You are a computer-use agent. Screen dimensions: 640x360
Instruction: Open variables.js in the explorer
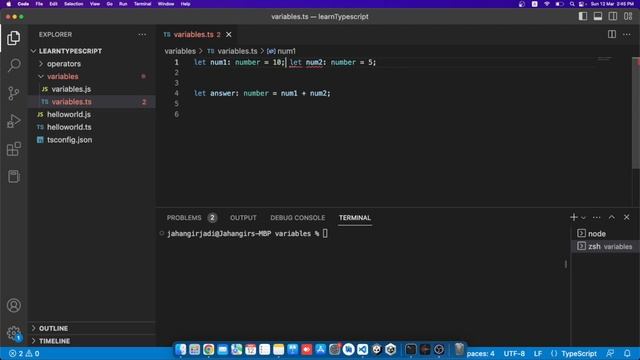[x=92, y=89]
